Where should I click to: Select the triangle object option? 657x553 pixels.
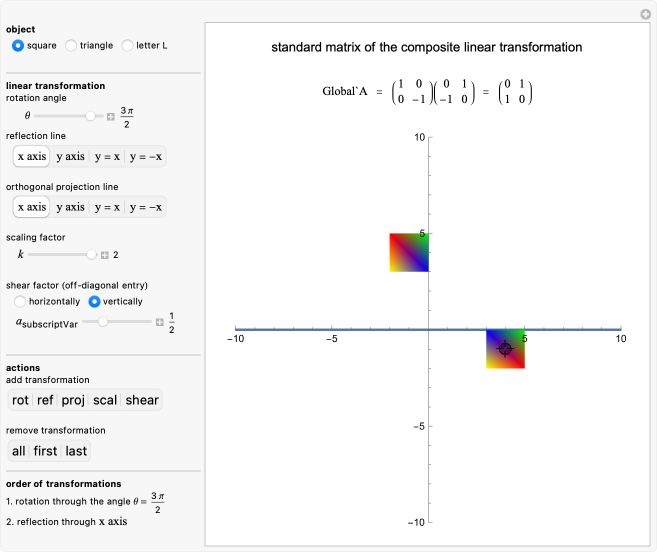click(x=71, y=45)
